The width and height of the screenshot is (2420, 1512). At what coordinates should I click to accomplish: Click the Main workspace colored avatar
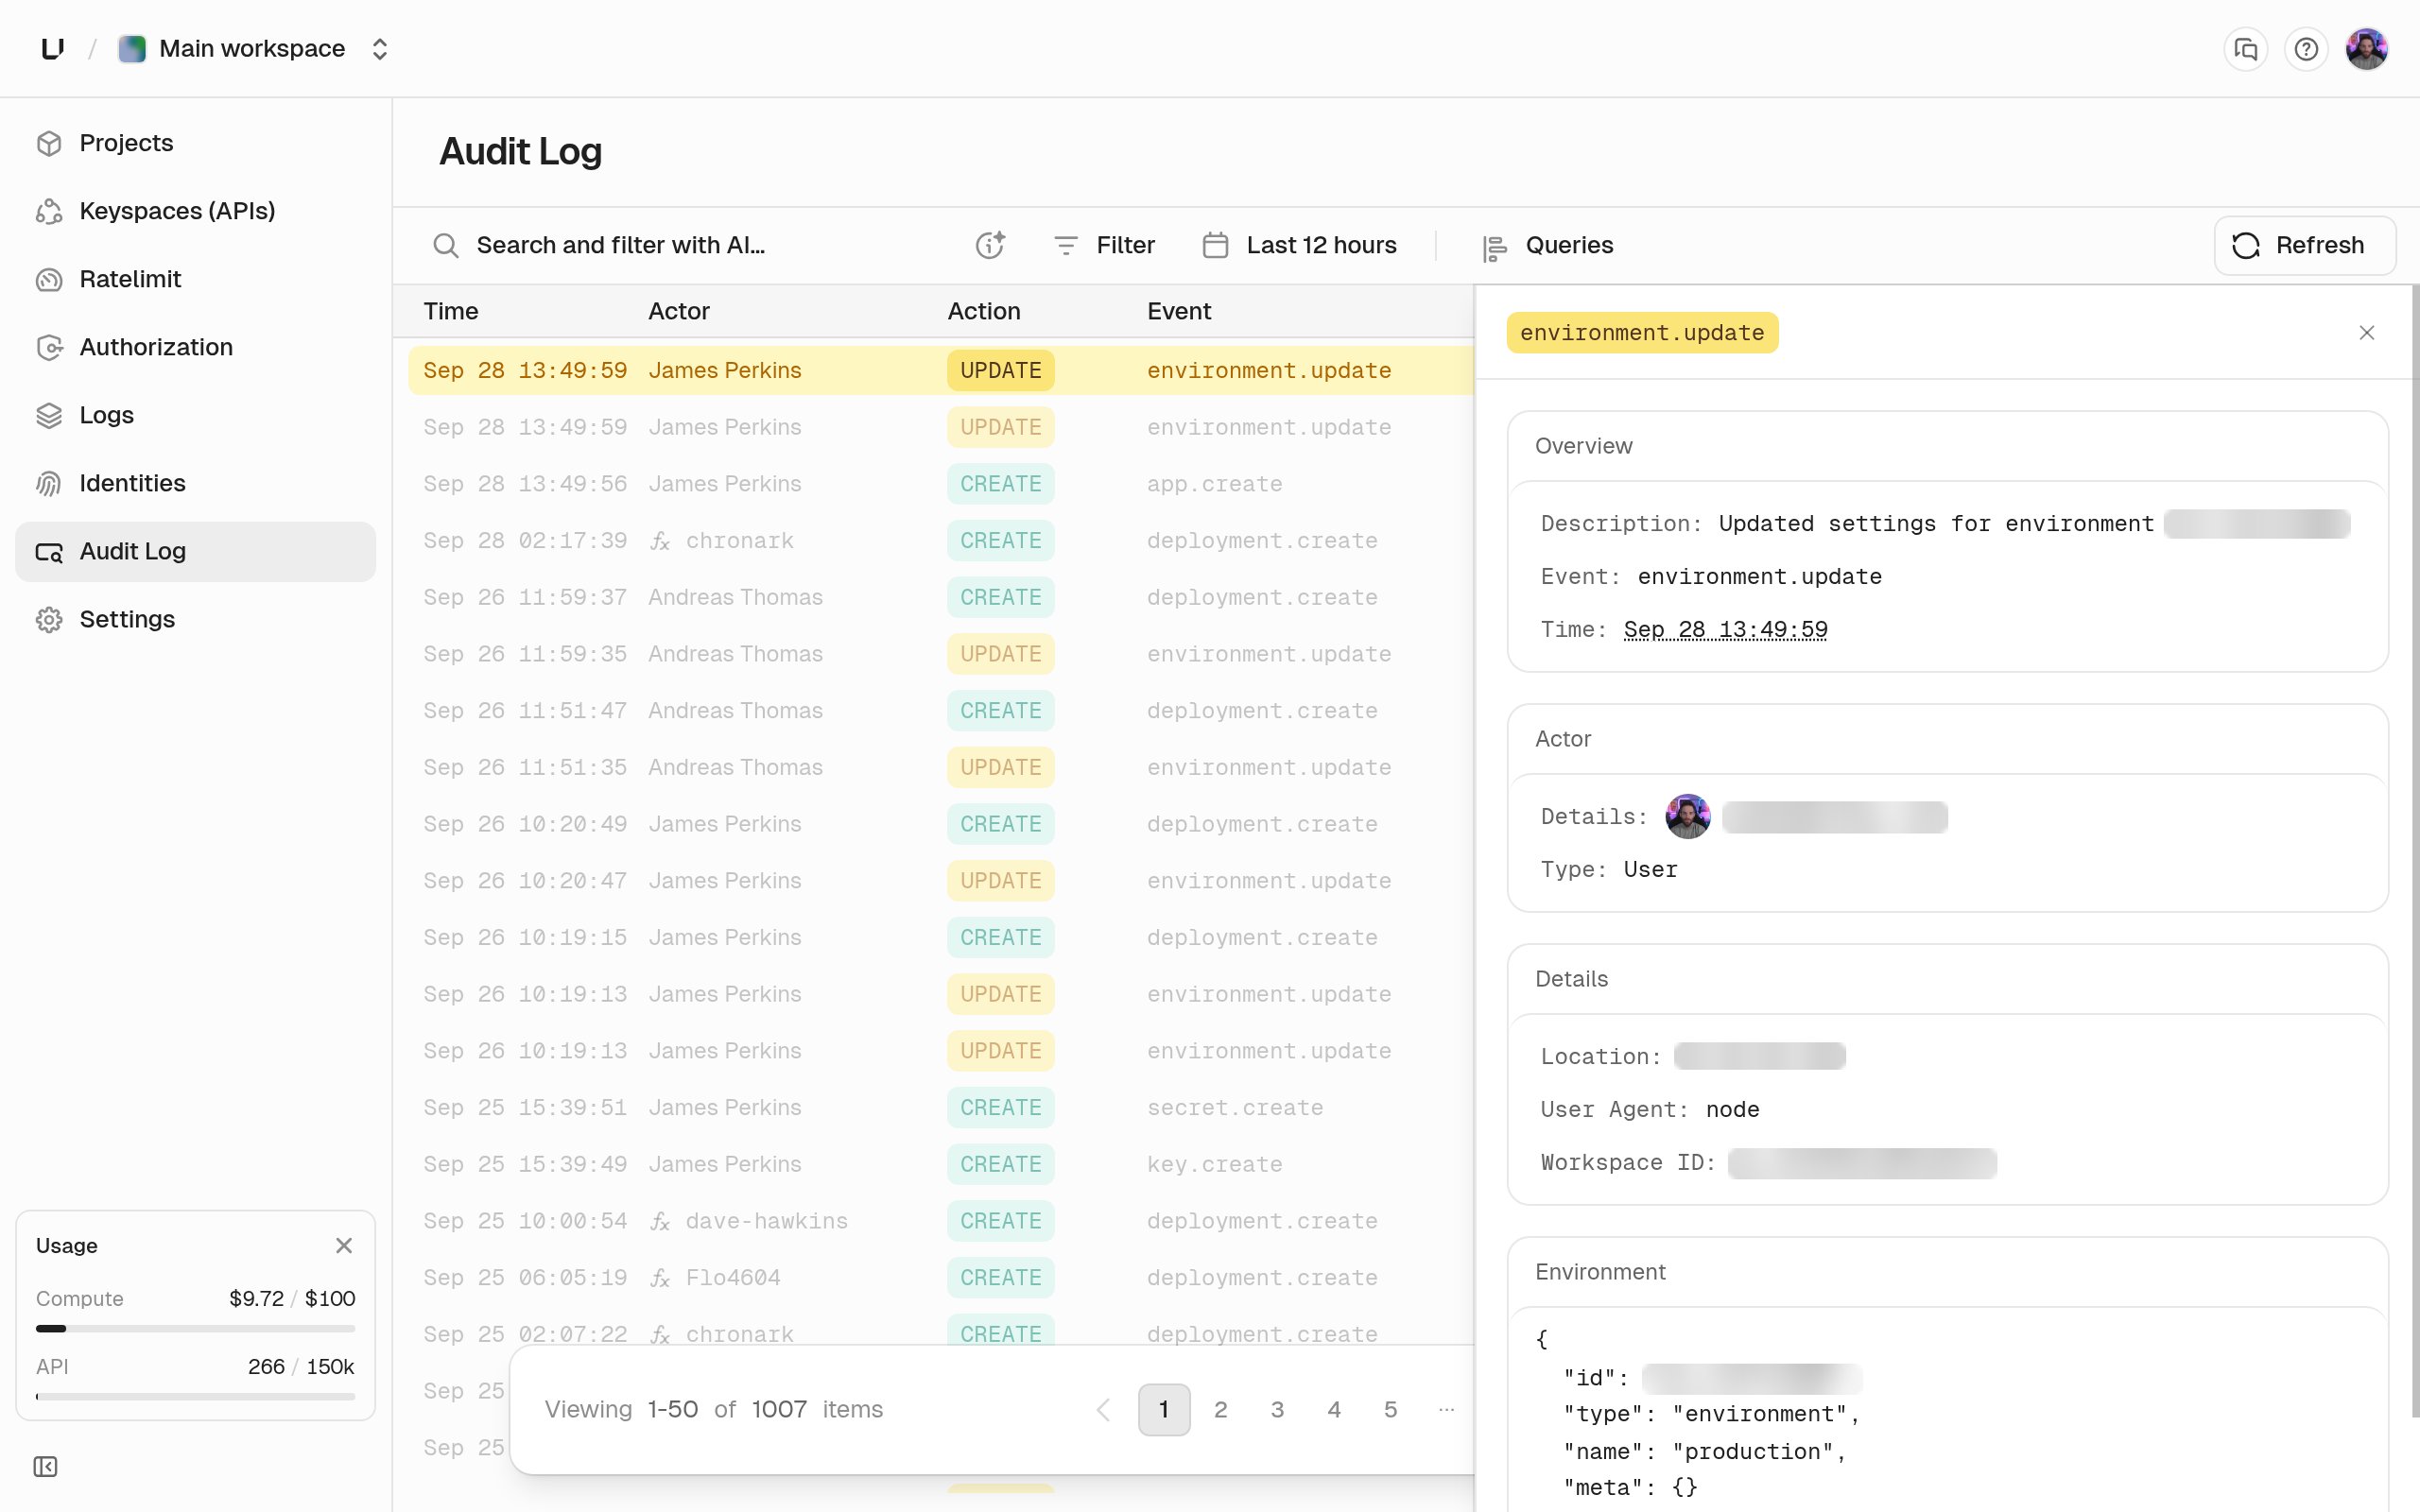point(132,48)
